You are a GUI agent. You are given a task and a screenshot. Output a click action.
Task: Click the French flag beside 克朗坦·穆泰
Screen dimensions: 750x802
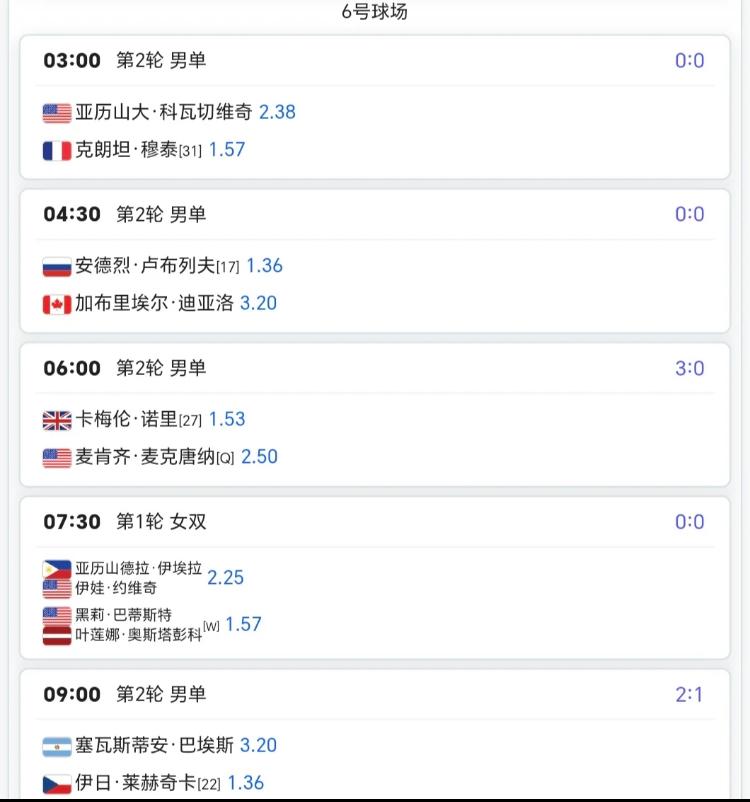57,150
